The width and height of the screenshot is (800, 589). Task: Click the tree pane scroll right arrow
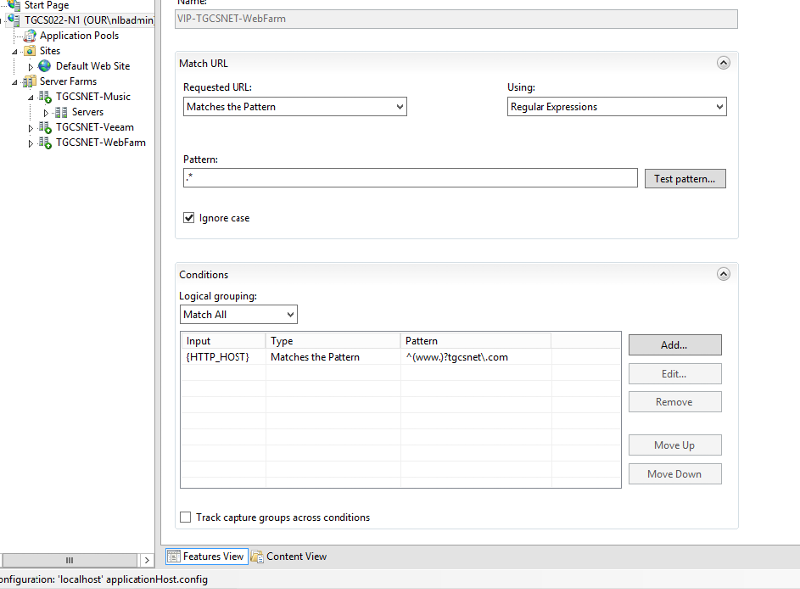click(x=146, y=560)
